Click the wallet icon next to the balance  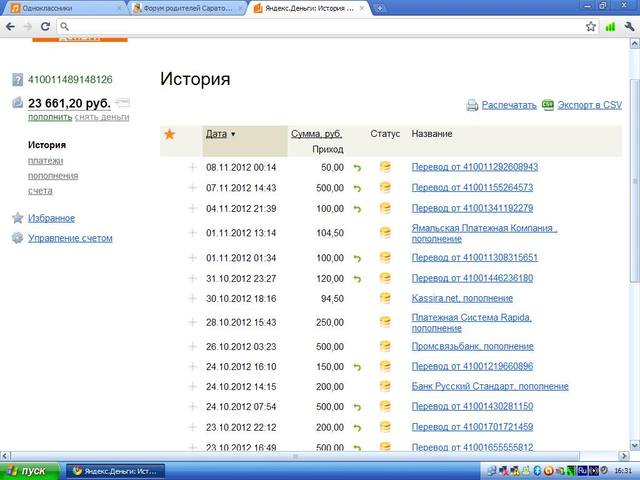(17, 102)
